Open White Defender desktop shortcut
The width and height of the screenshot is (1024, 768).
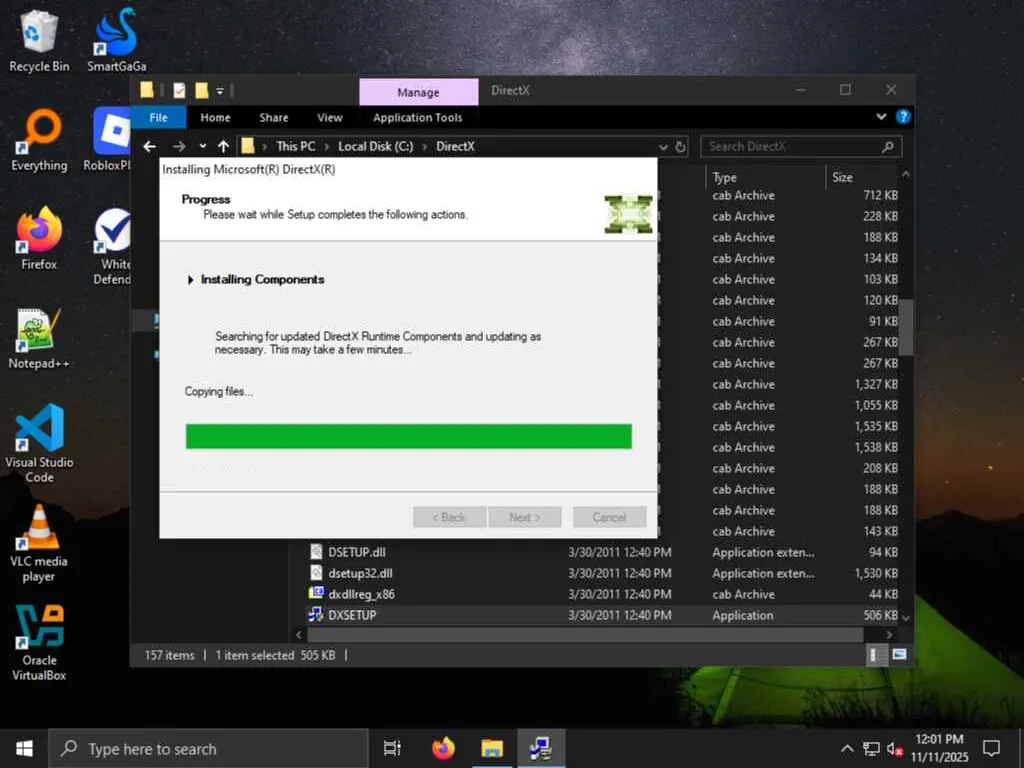tap(111, 247)
